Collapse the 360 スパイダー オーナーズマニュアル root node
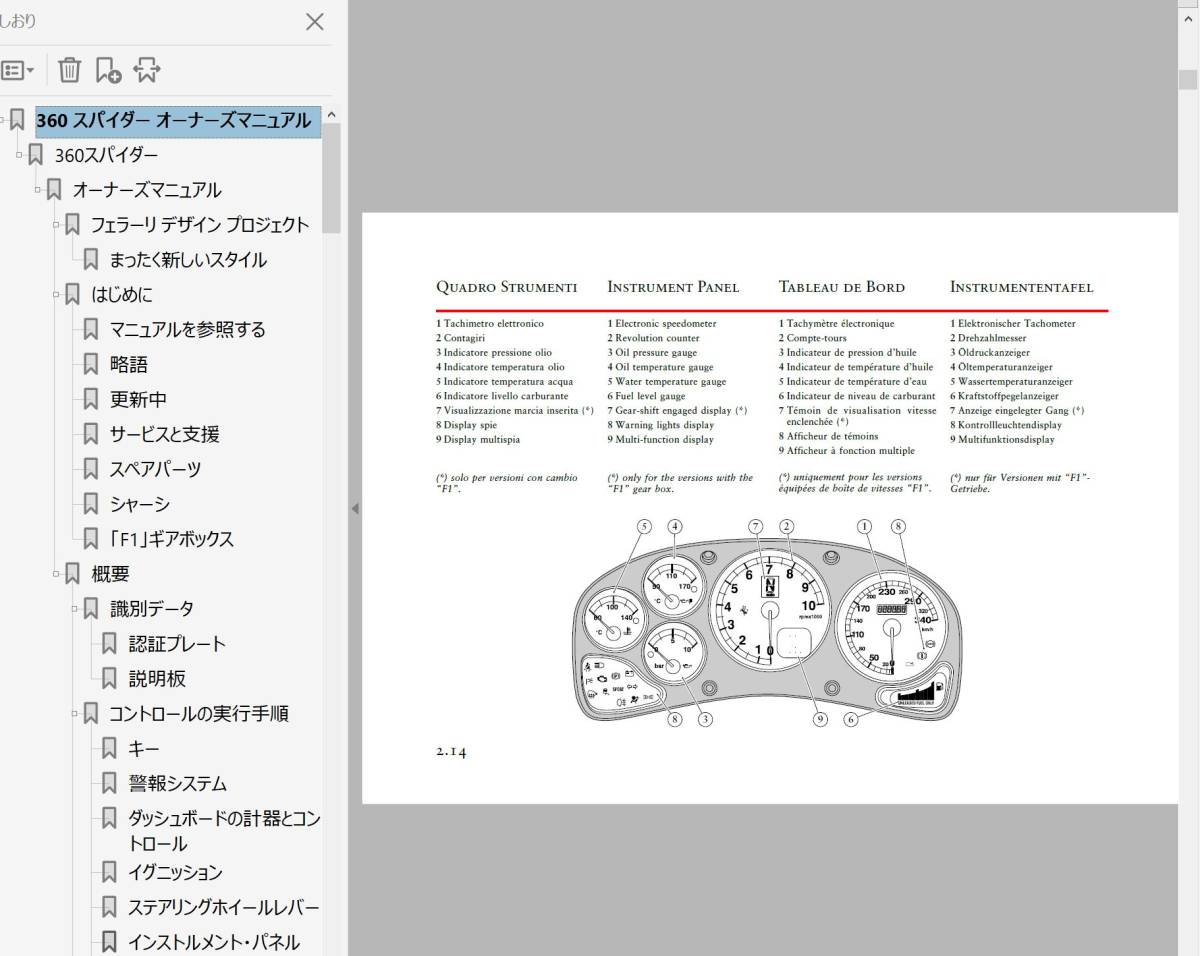The width and height of the screenshot is (1200, 956). tap(3, 119)
